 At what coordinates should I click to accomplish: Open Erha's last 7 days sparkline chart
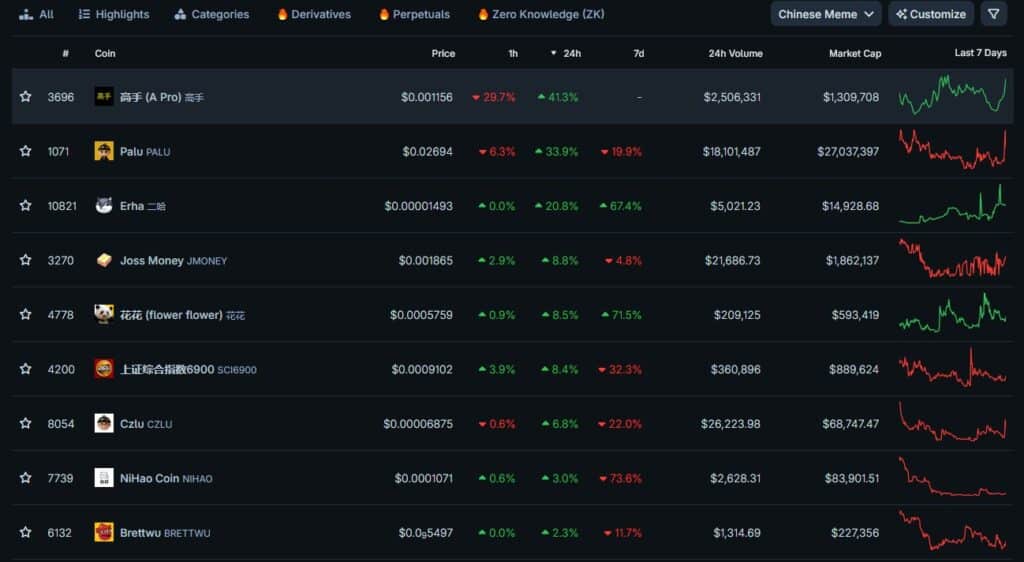(952, 206)
